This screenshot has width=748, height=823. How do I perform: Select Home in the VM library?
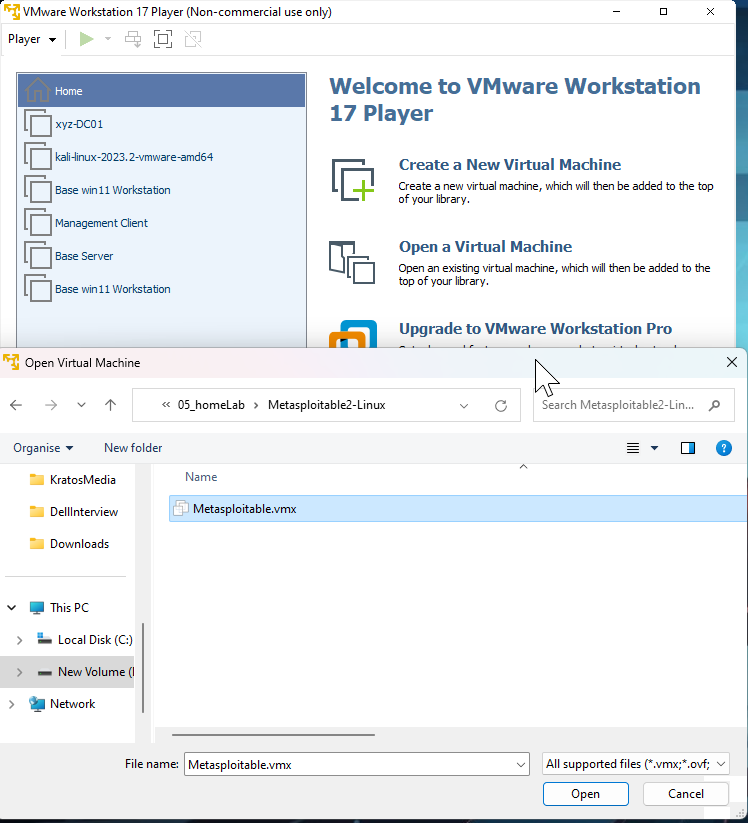[162, 91]
